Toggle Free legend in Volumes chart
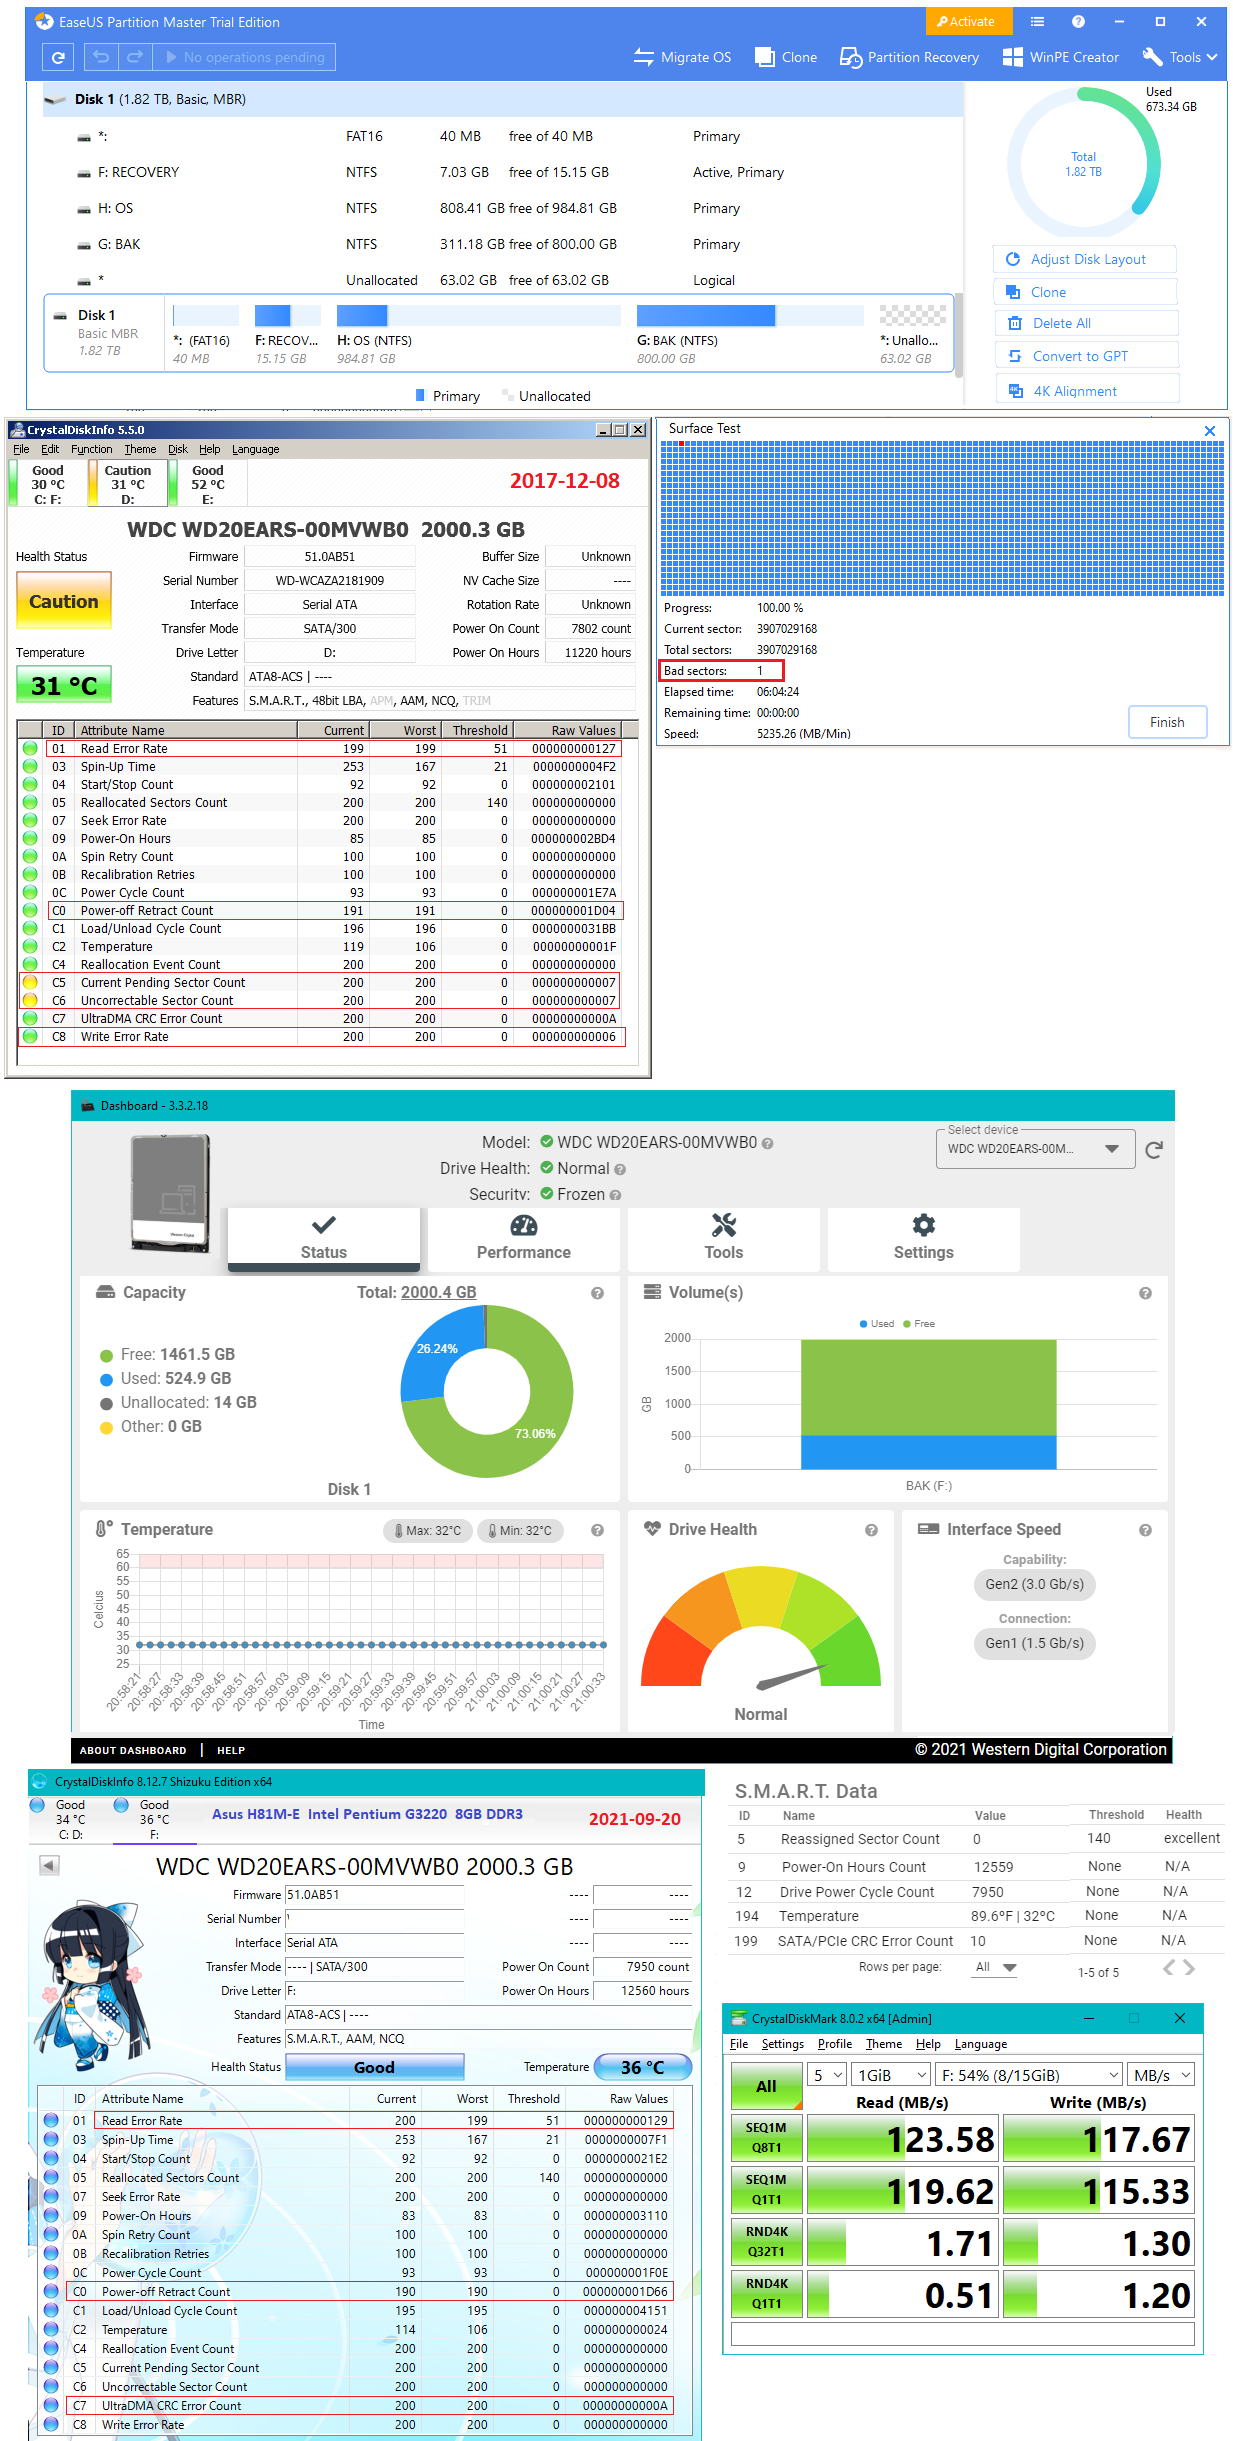The width and height of the screenshot is (1233, 2441). tap(919, 1323)
